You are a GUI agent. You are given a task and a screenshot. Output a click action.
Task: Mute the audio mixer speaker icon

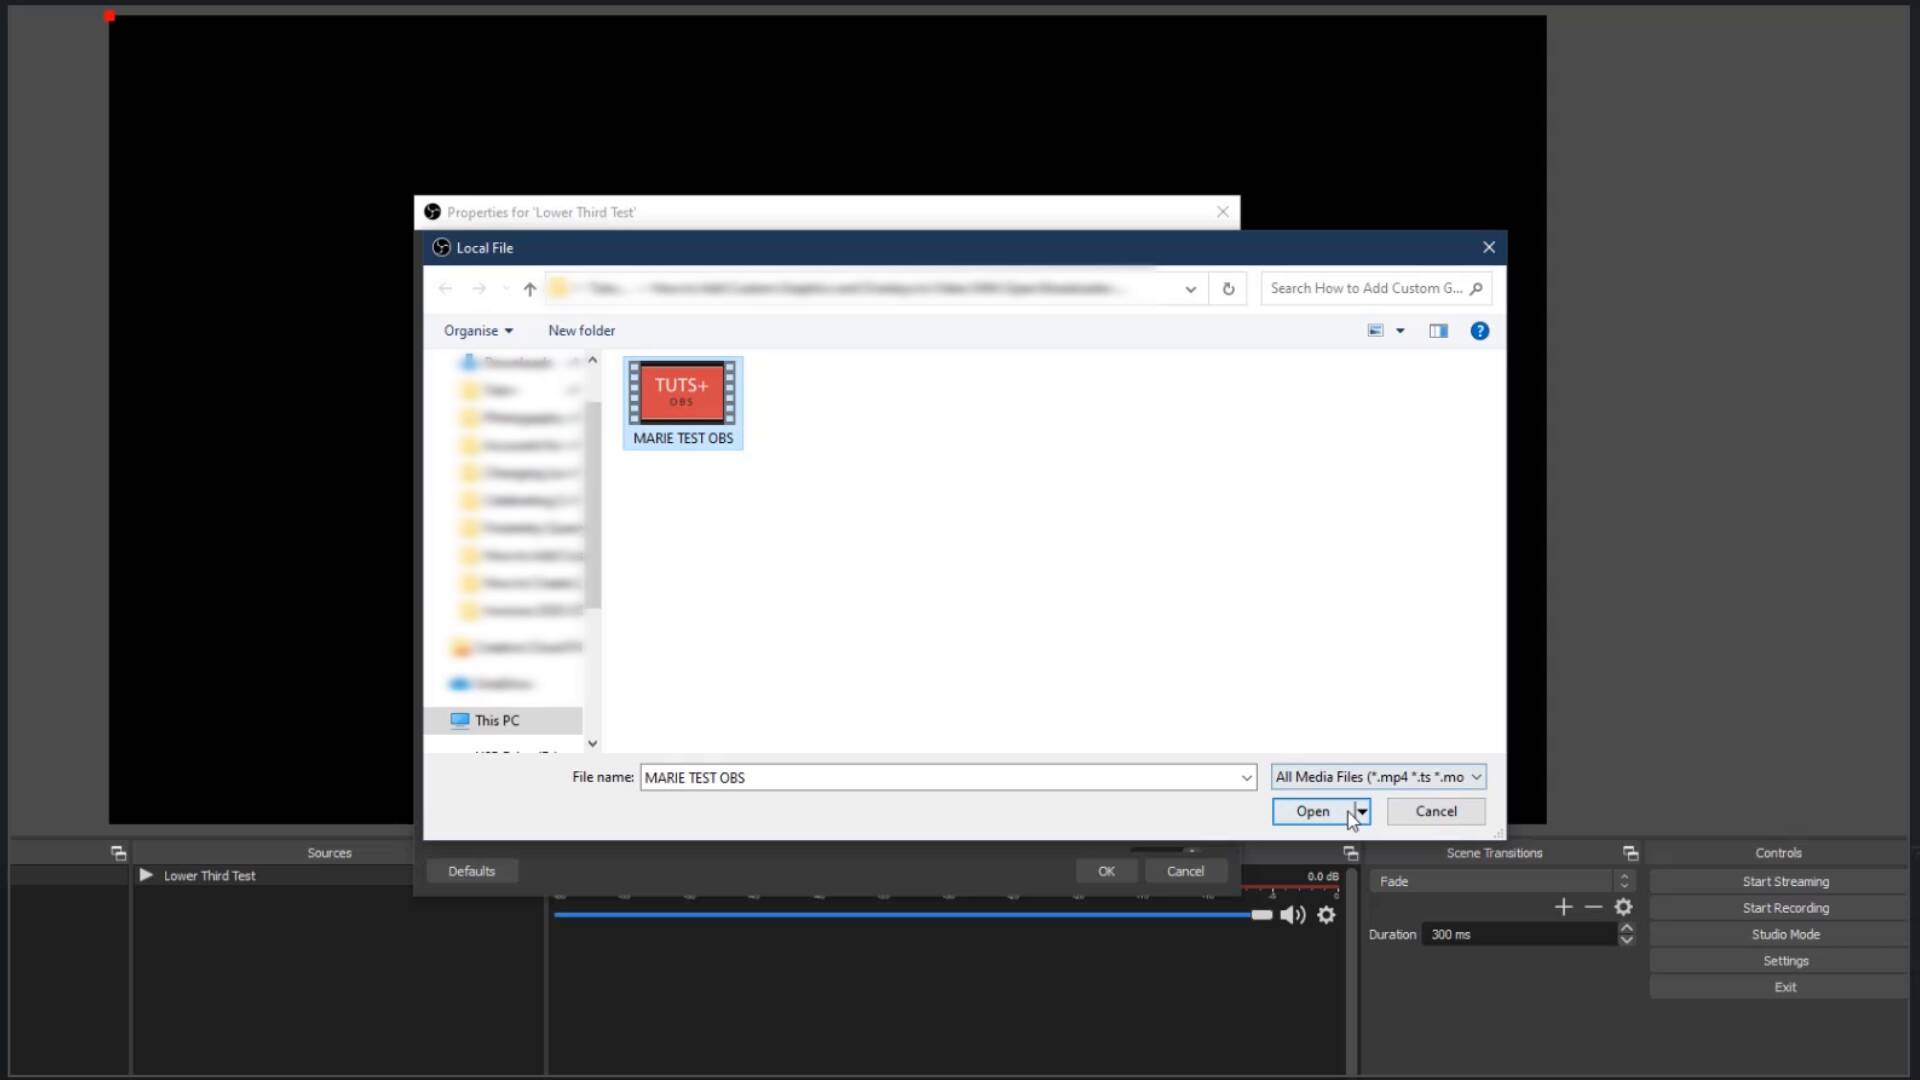pos(1293,915)
